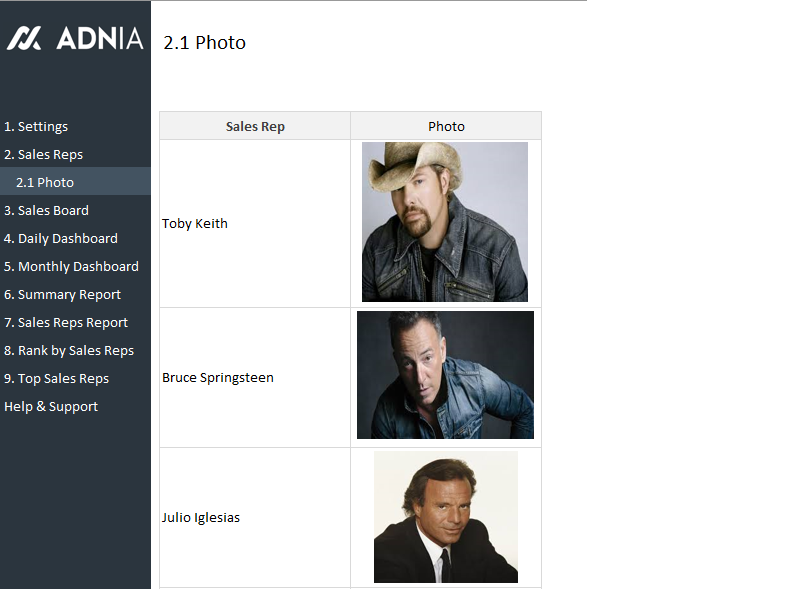Viewport: 785px width, 589px height.
Task: Open 5. Monthly Dashboard
Action: tap(71, 267)
